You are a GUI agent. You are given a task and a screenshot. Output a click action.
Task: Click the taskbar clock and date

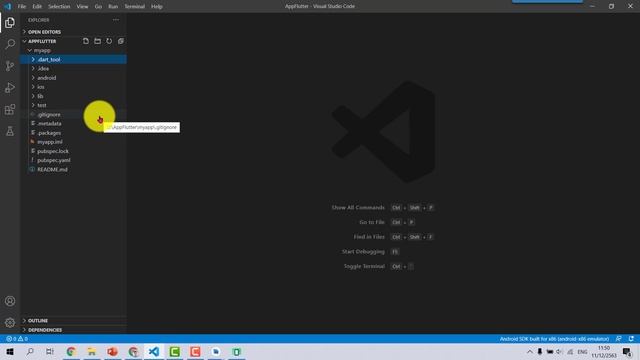coord(604,351)
